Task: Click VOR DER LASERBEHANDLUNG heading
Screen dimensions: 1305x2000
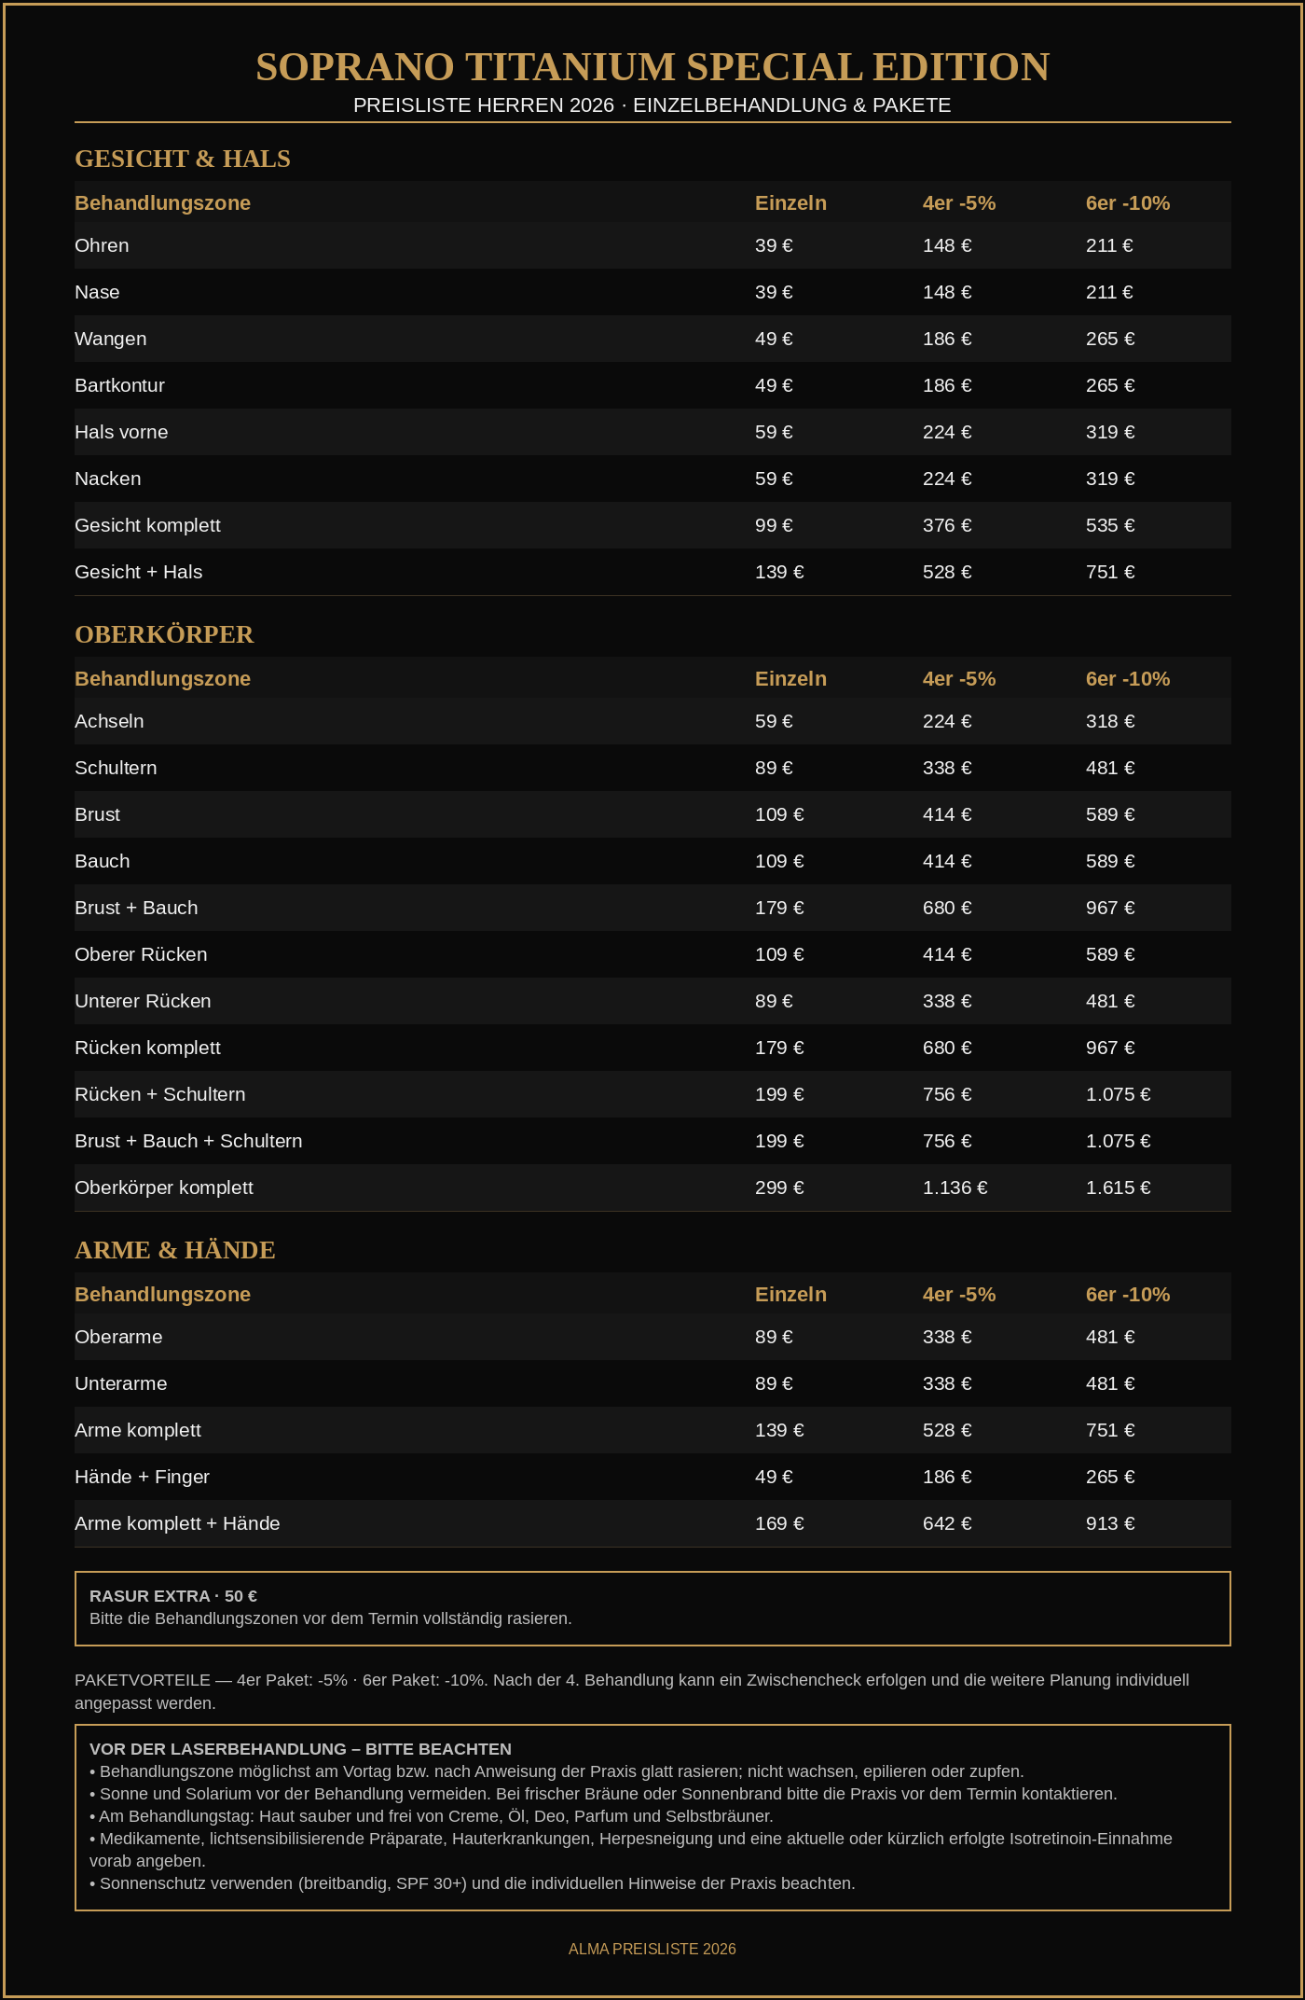Action: point(300,1749)
